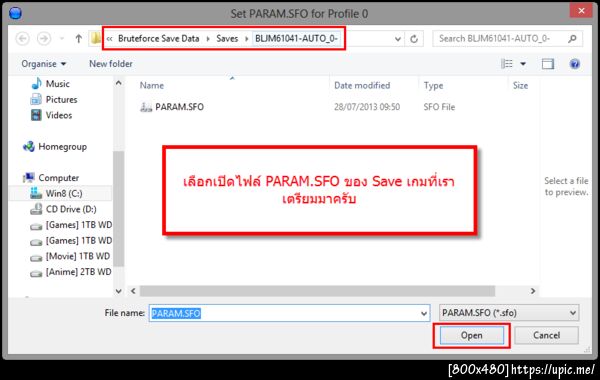Select the Win8 (C:) drive

tap(64, 194)
